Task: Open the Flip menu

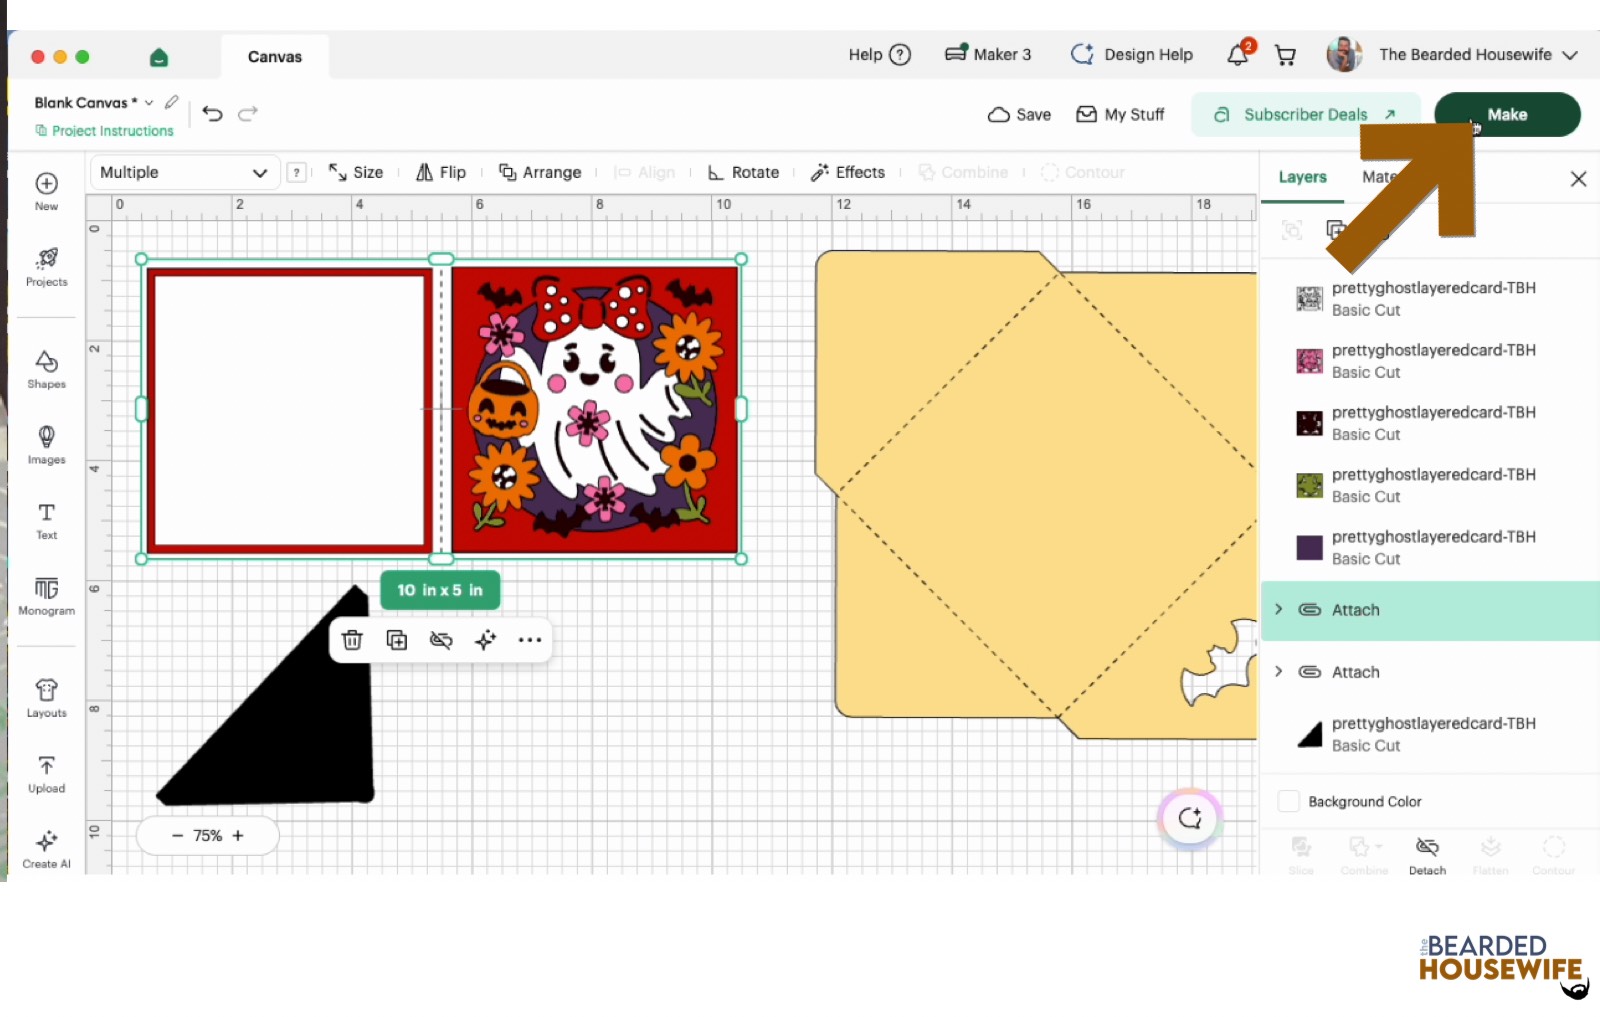Action: pyautogui.click(x=441, y=172)
